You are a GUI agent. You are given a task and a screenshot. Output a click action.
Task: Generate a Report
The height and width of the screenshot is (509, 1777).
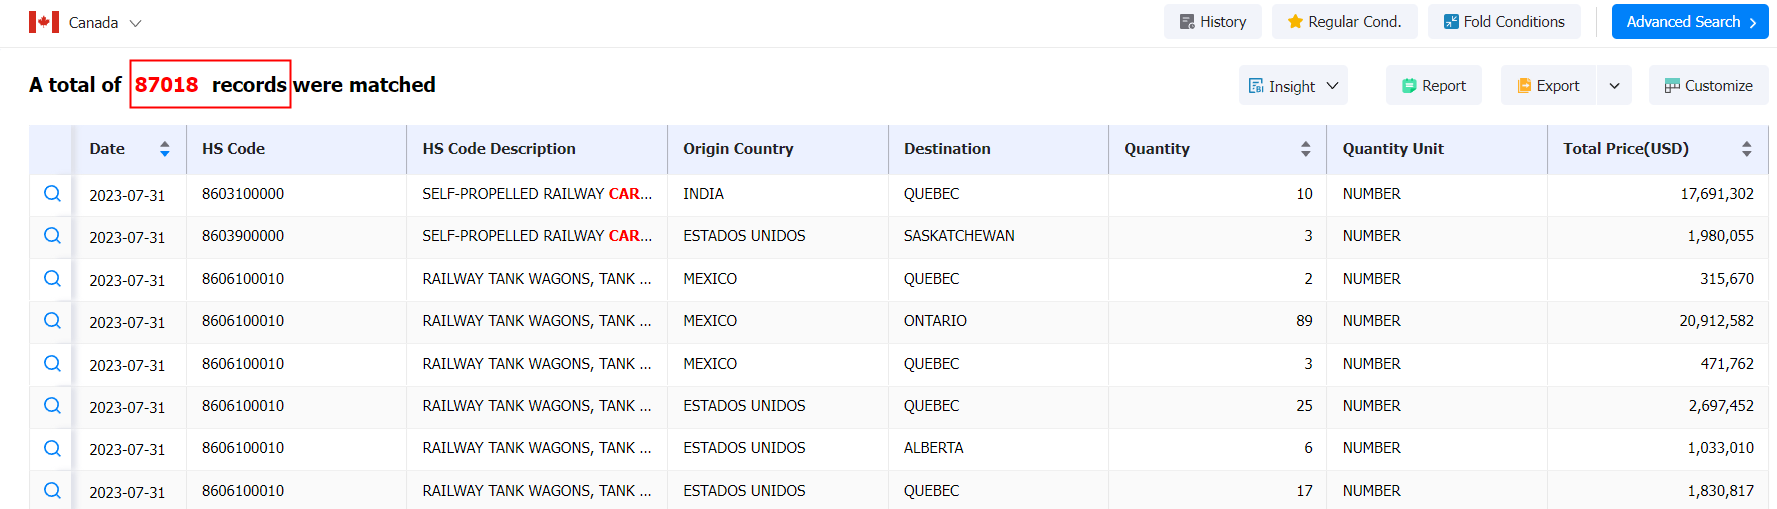[x=1433, y=86]
